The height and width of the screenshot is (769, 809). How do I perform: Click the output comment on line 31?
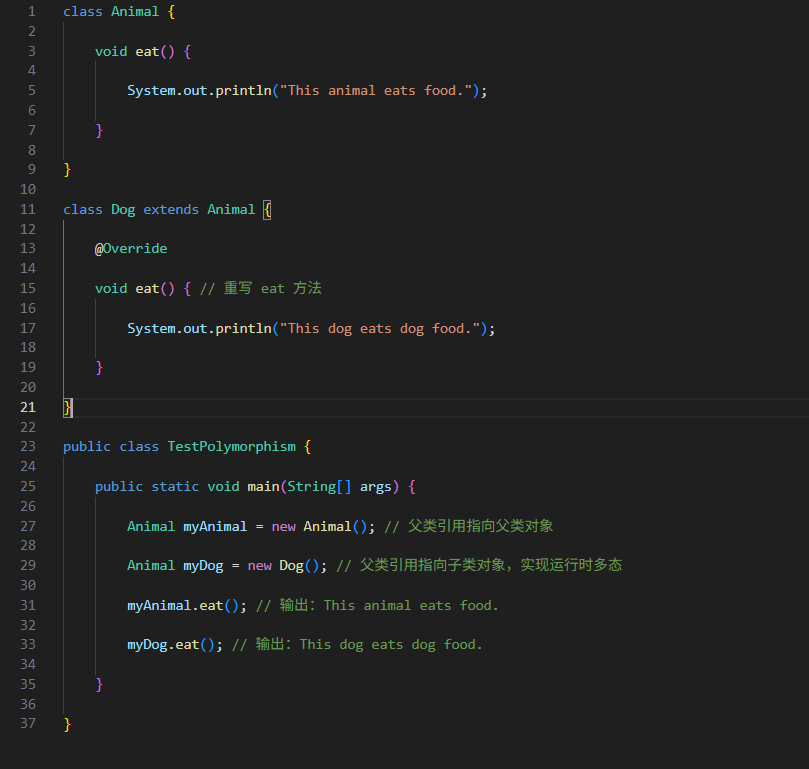click(x=377, y=605)
